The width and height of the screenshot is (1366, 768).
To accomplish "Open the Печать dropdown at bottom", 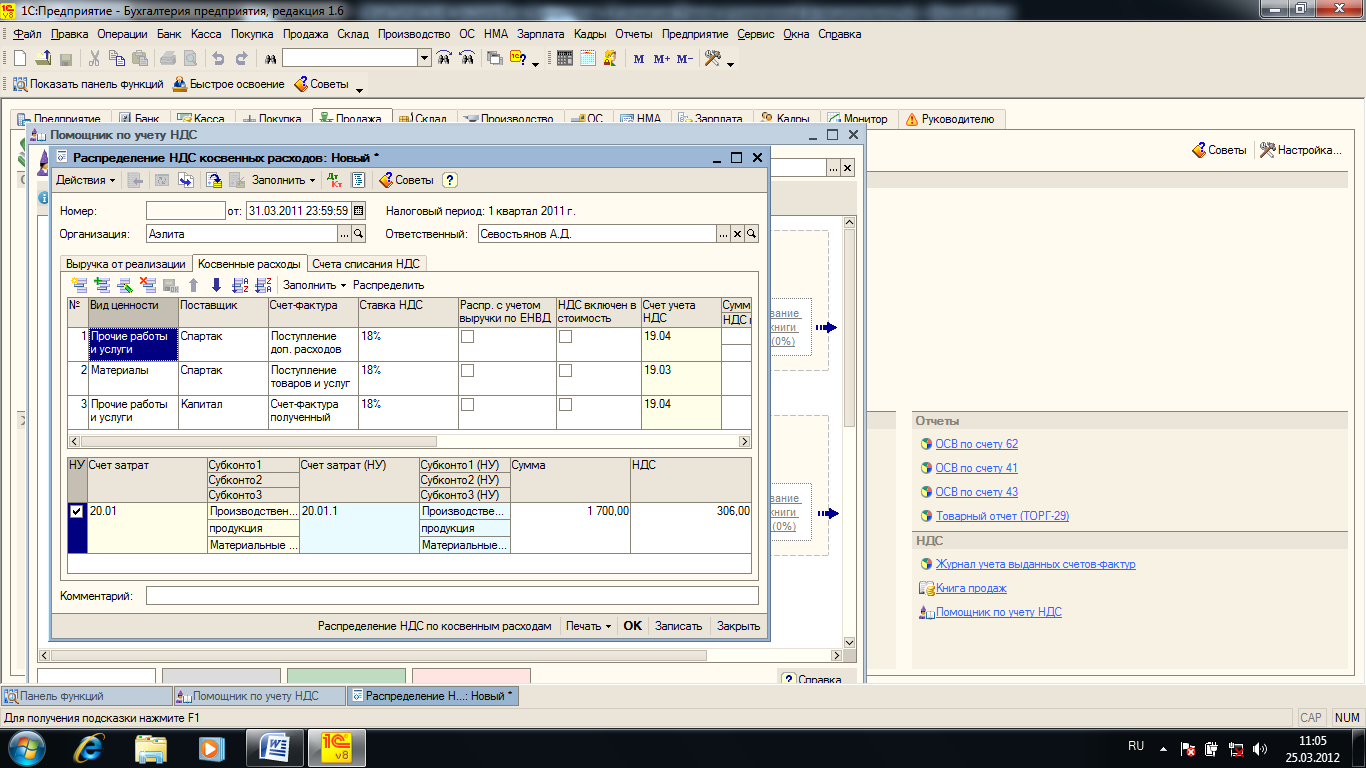I will tap(588, 626).
